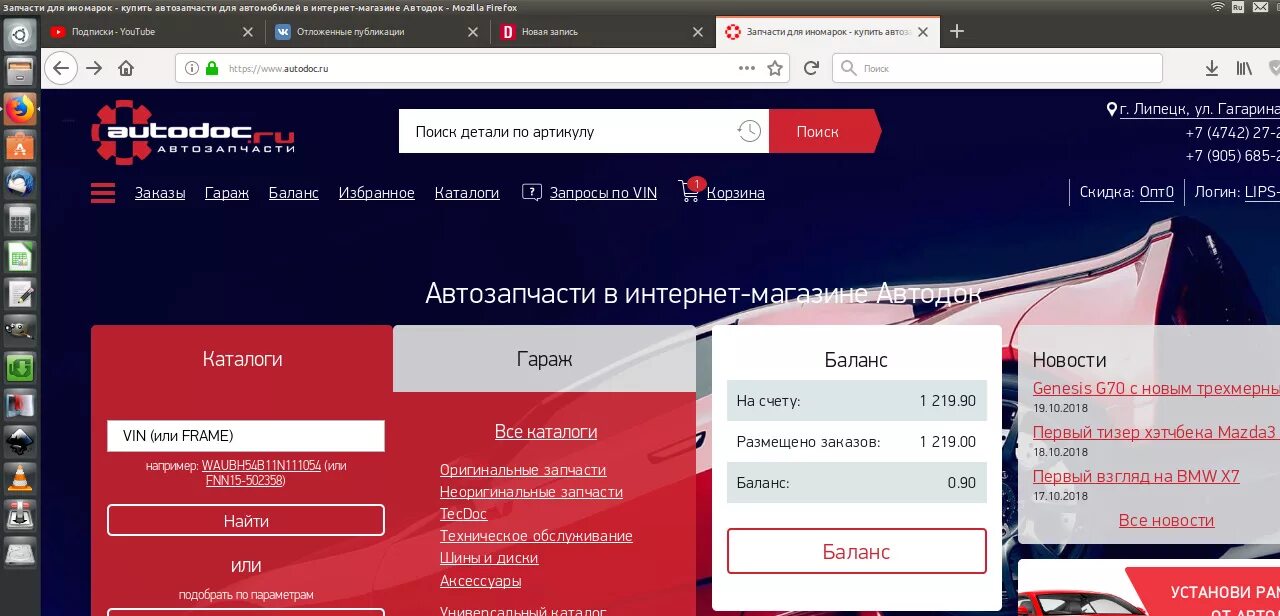Open a new tab with plus button
Viewport: 1280px width, 616px height.
point(957,31)
